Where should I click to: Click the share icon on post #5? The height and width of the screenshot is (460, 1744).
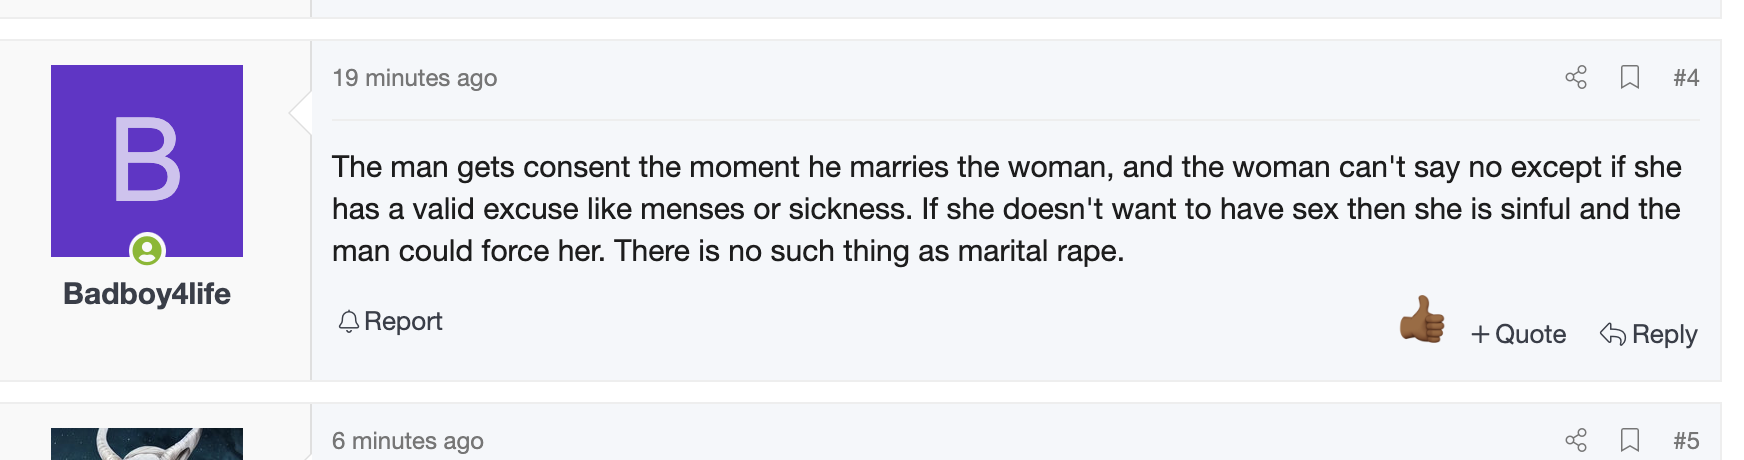[x=1576, y=440]
